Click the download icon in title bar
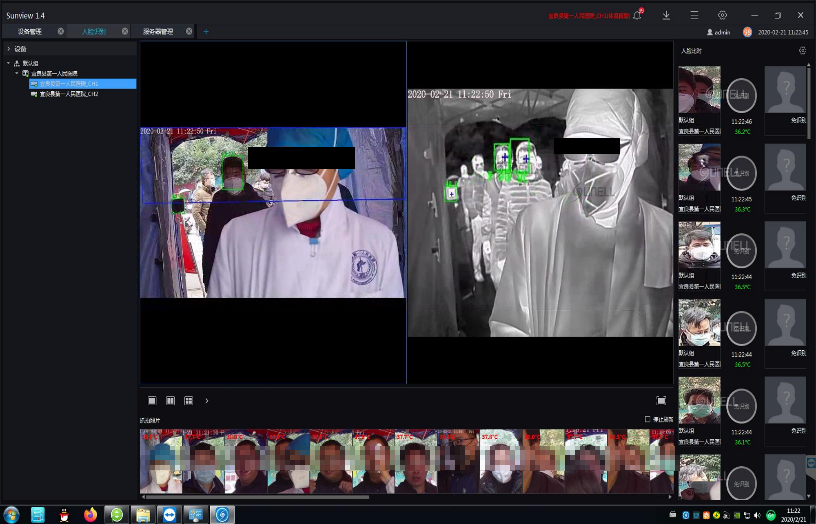Viewport: 816px width, 524px height. click(x=666, y=16)
